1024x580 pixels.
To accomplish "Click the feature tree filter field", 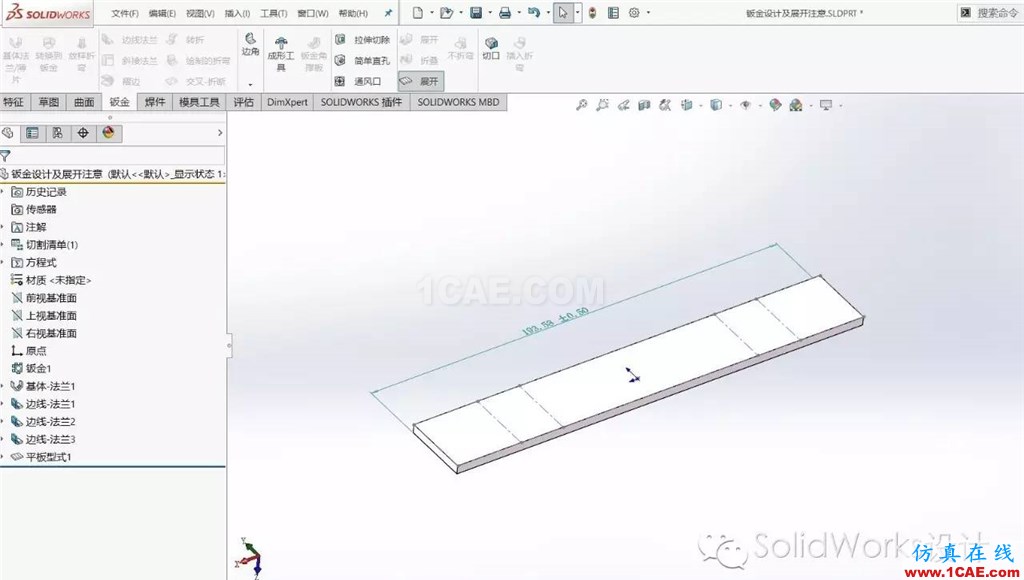I will coord(112,155).
